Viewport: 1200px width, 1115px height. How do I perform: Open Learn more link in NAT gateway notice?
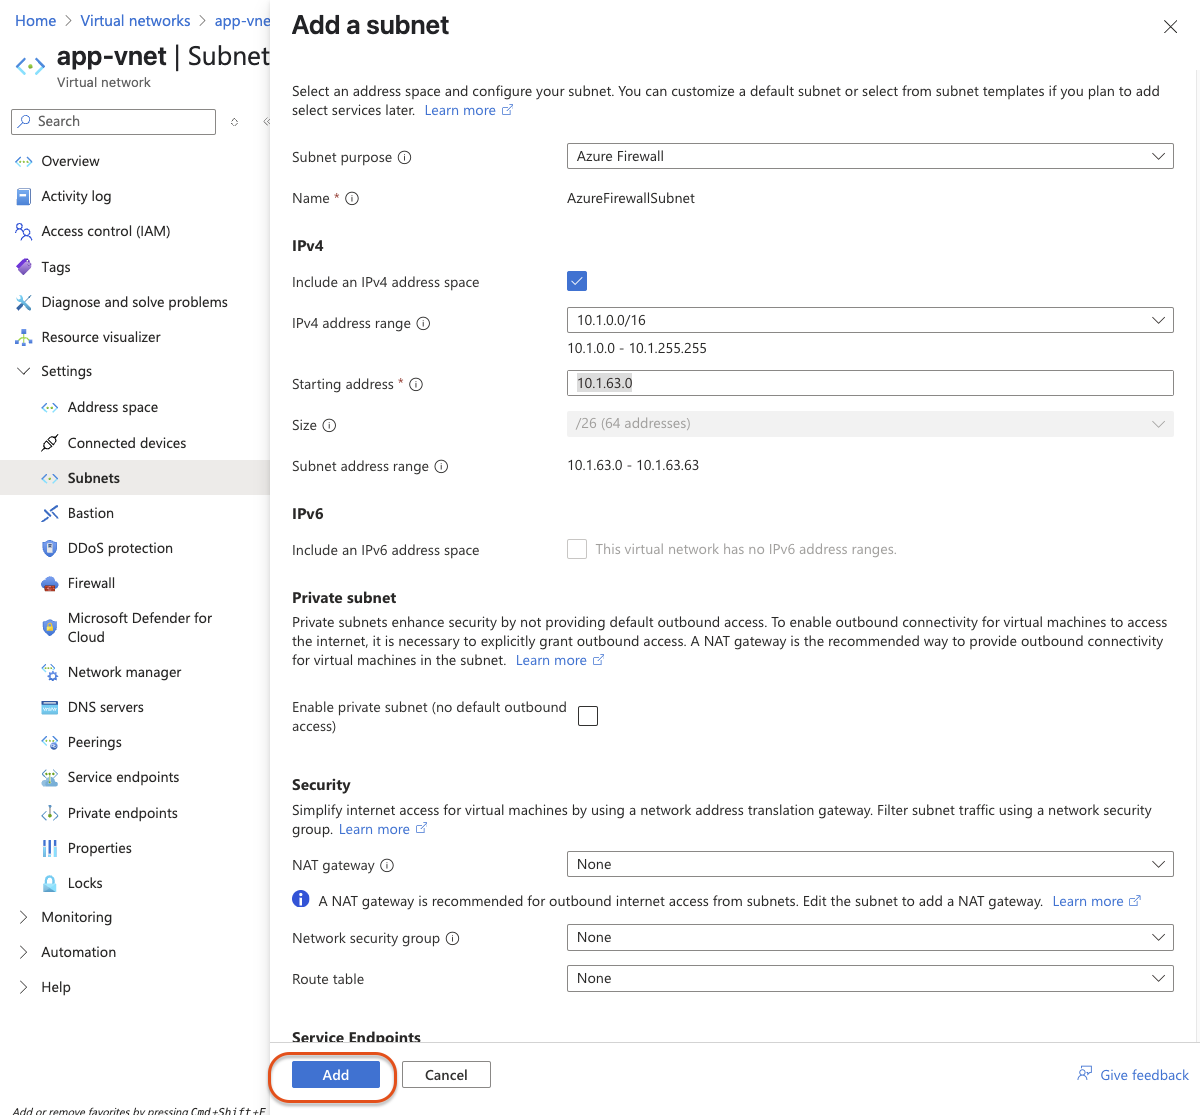point(1097,901)
